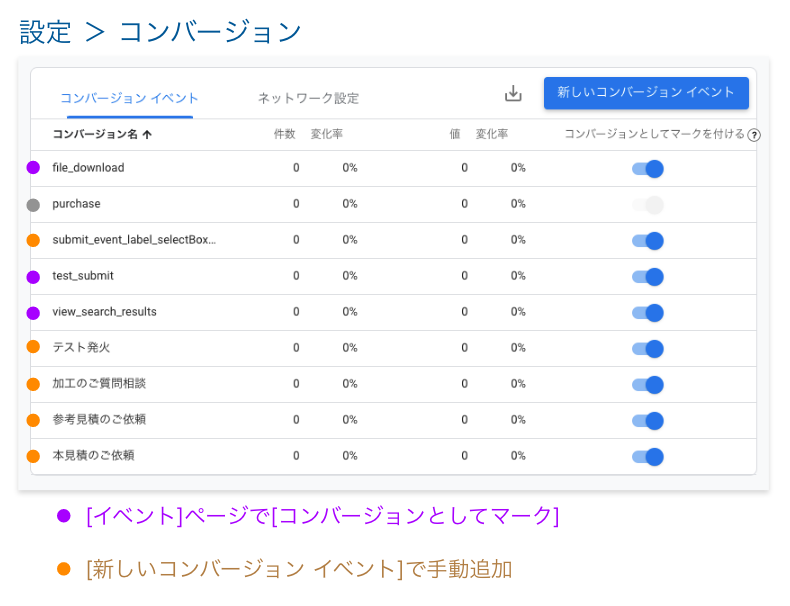Click the 変化率 header after 値
The width and height of the screenshot is (790, 606).
[492, 134]
